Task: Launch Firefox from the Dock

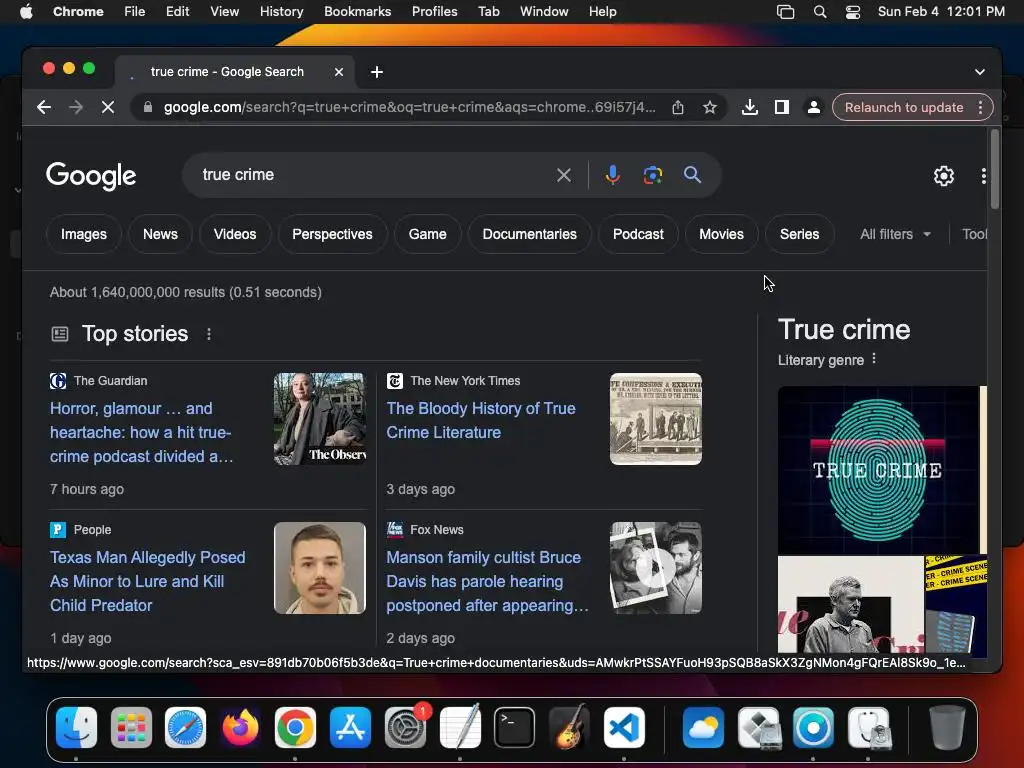Action: [x=240, y=727]
